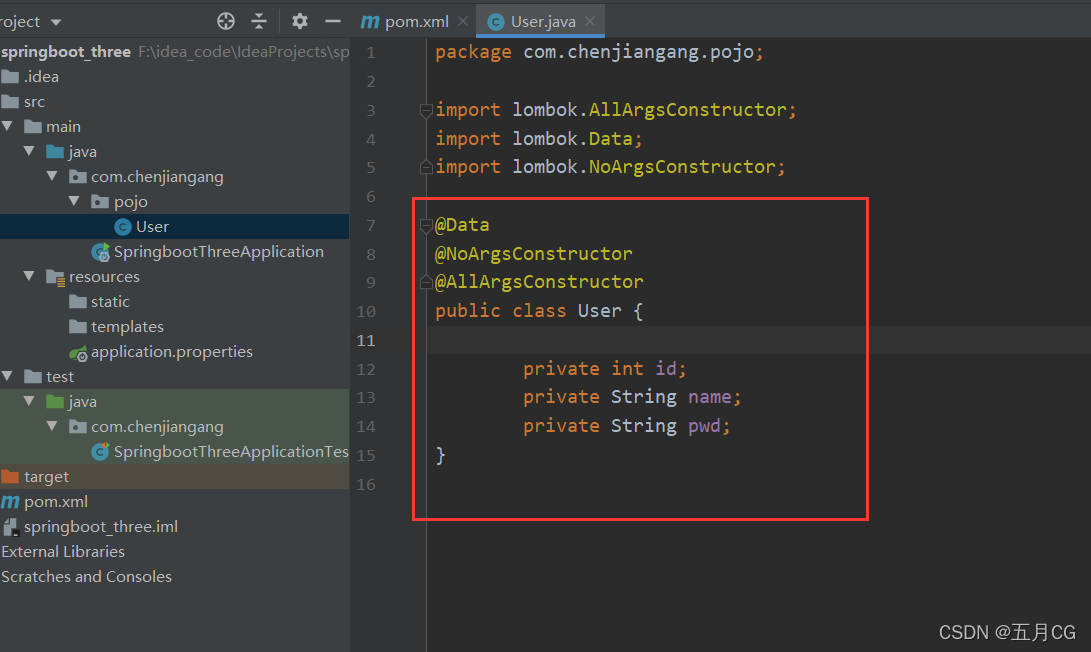The width and height of the screenshot is (1091, 652).
Task: Collapse imports using fold marker at line 3
Action: point(426,110)
